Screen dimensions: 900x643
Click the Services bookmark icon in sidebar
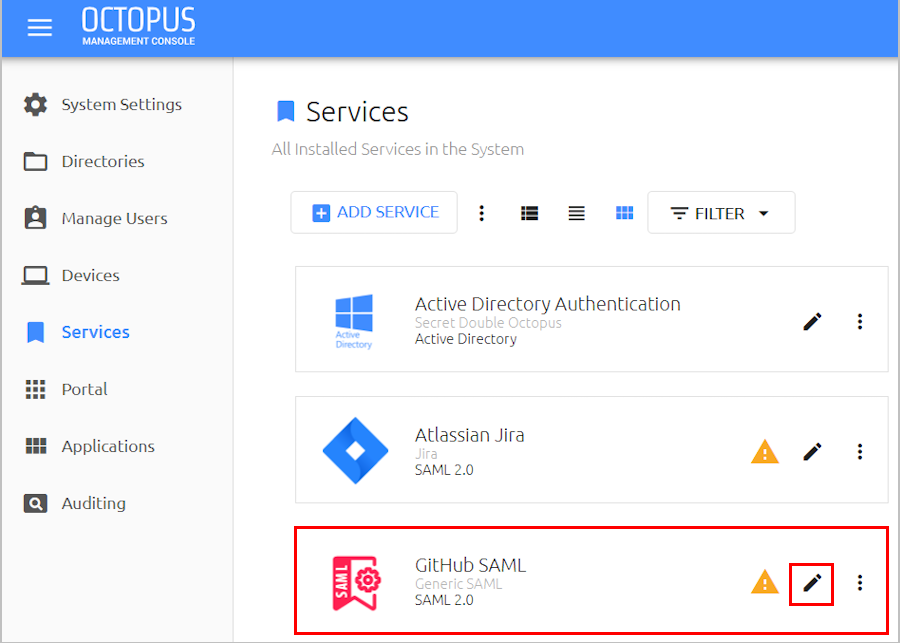coord(36,332)
